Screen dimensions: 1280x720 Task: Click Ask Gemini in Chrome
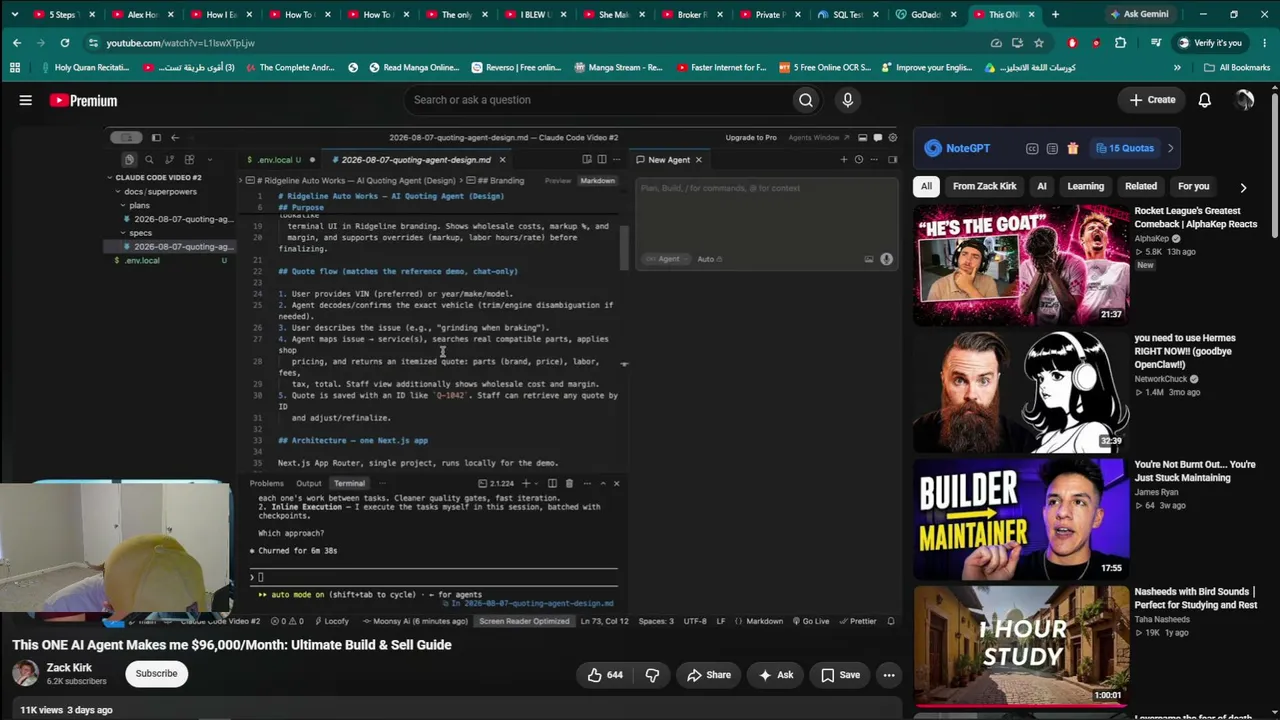[1139, 15]
